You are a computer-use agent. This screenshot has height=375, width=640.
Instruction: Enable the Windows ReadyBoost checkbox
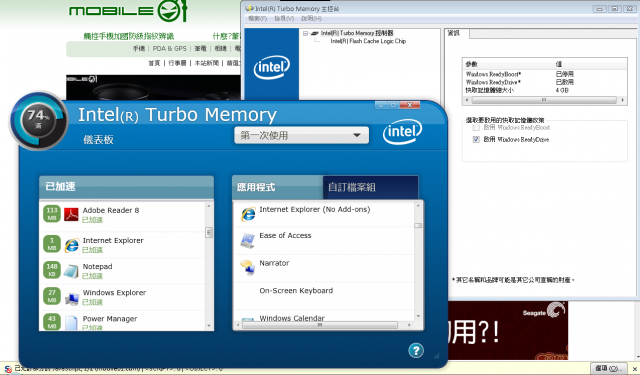point(476,128)
